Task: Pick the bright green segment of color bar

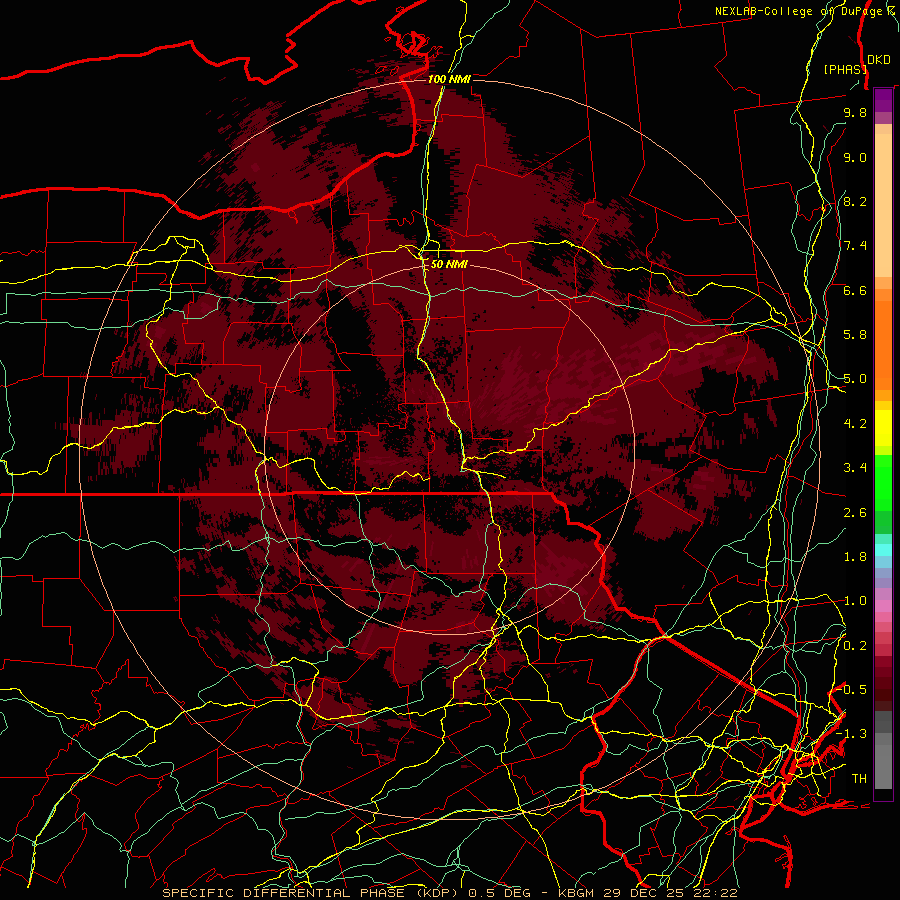Action: [x=883, y=481]
